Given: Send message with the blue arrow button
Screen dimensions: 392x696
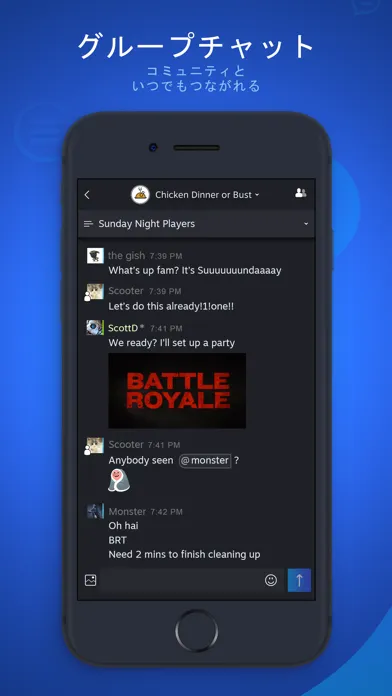Looking at the screenshot, I should pos(299,580).
